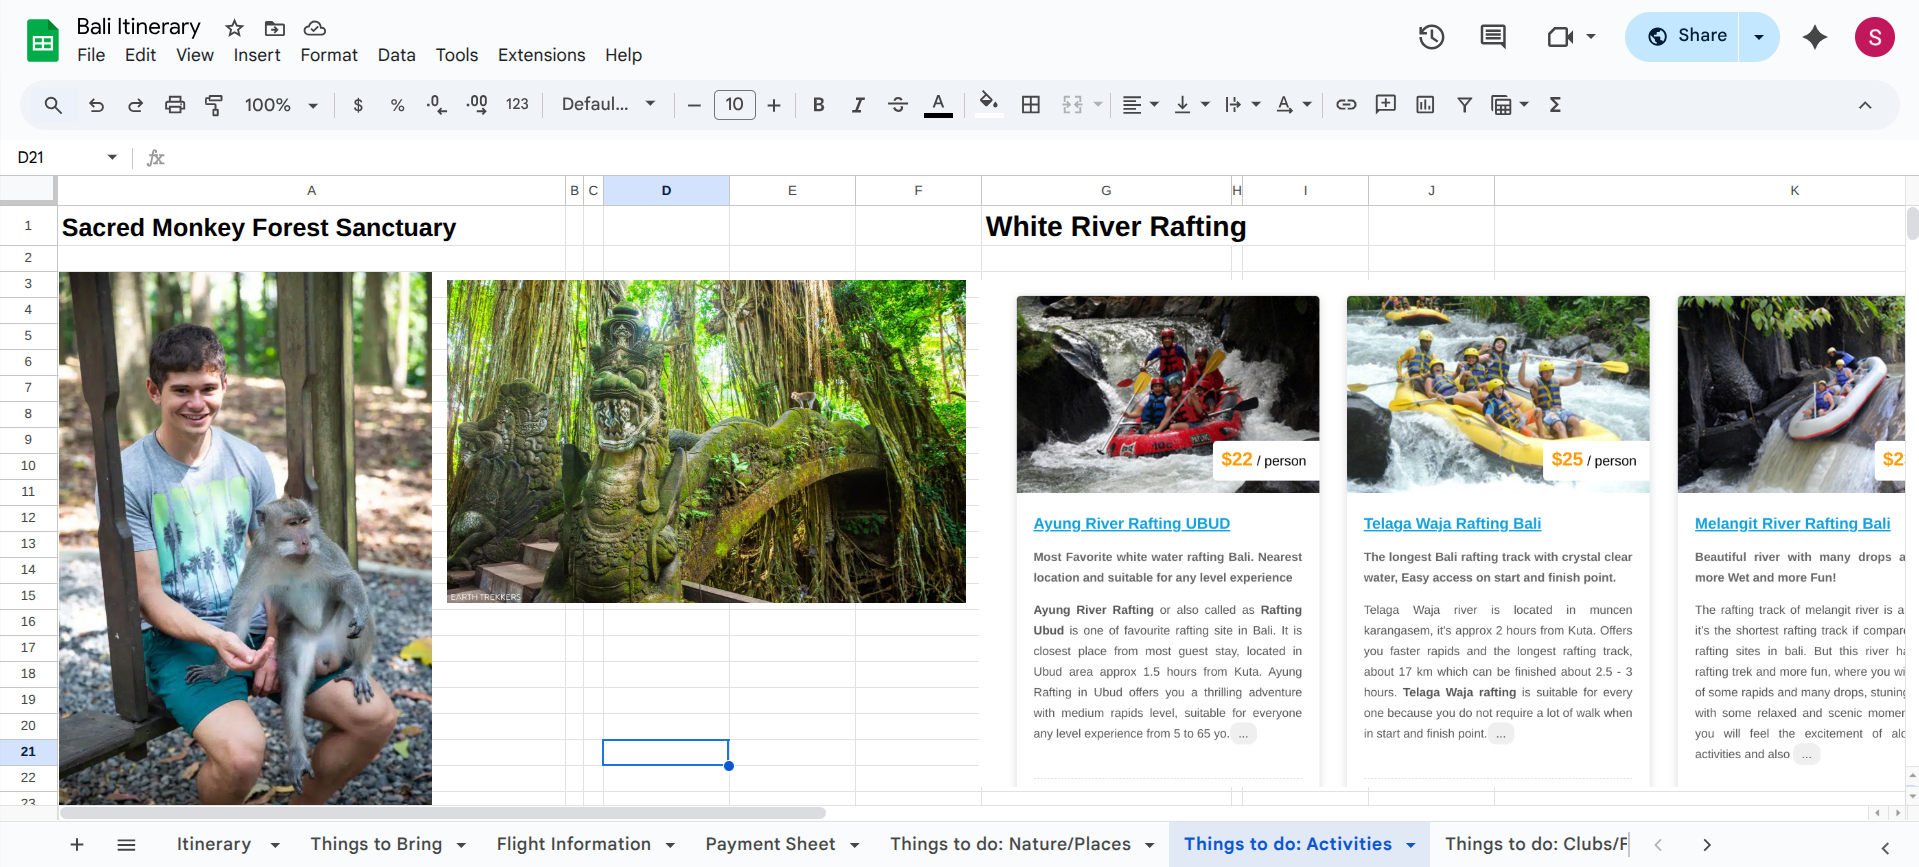Format as currency with the dollar icon
The width and height of the screenshot is (1919, 867).
pos(358,105)
